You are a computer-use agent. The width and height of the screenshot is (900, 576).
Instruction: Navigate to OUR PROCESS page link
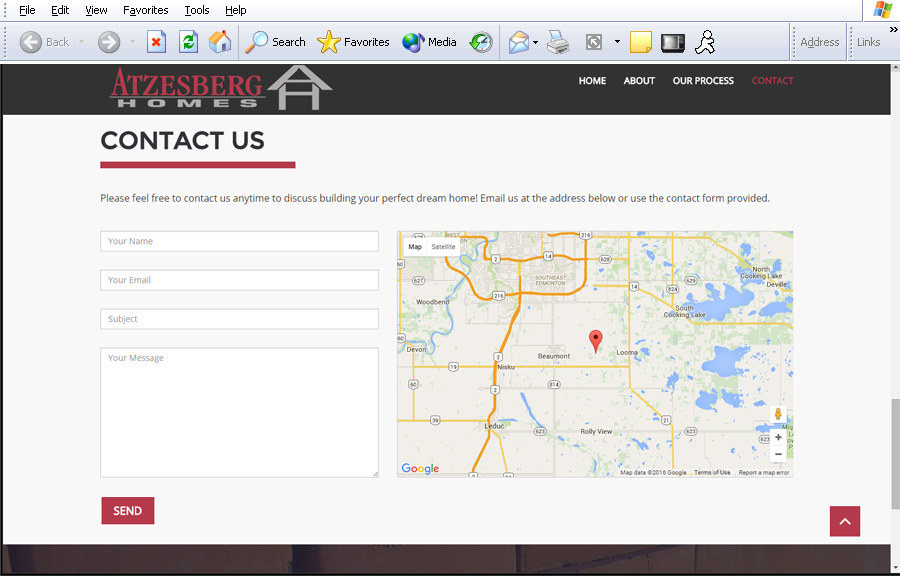[703, 81]
